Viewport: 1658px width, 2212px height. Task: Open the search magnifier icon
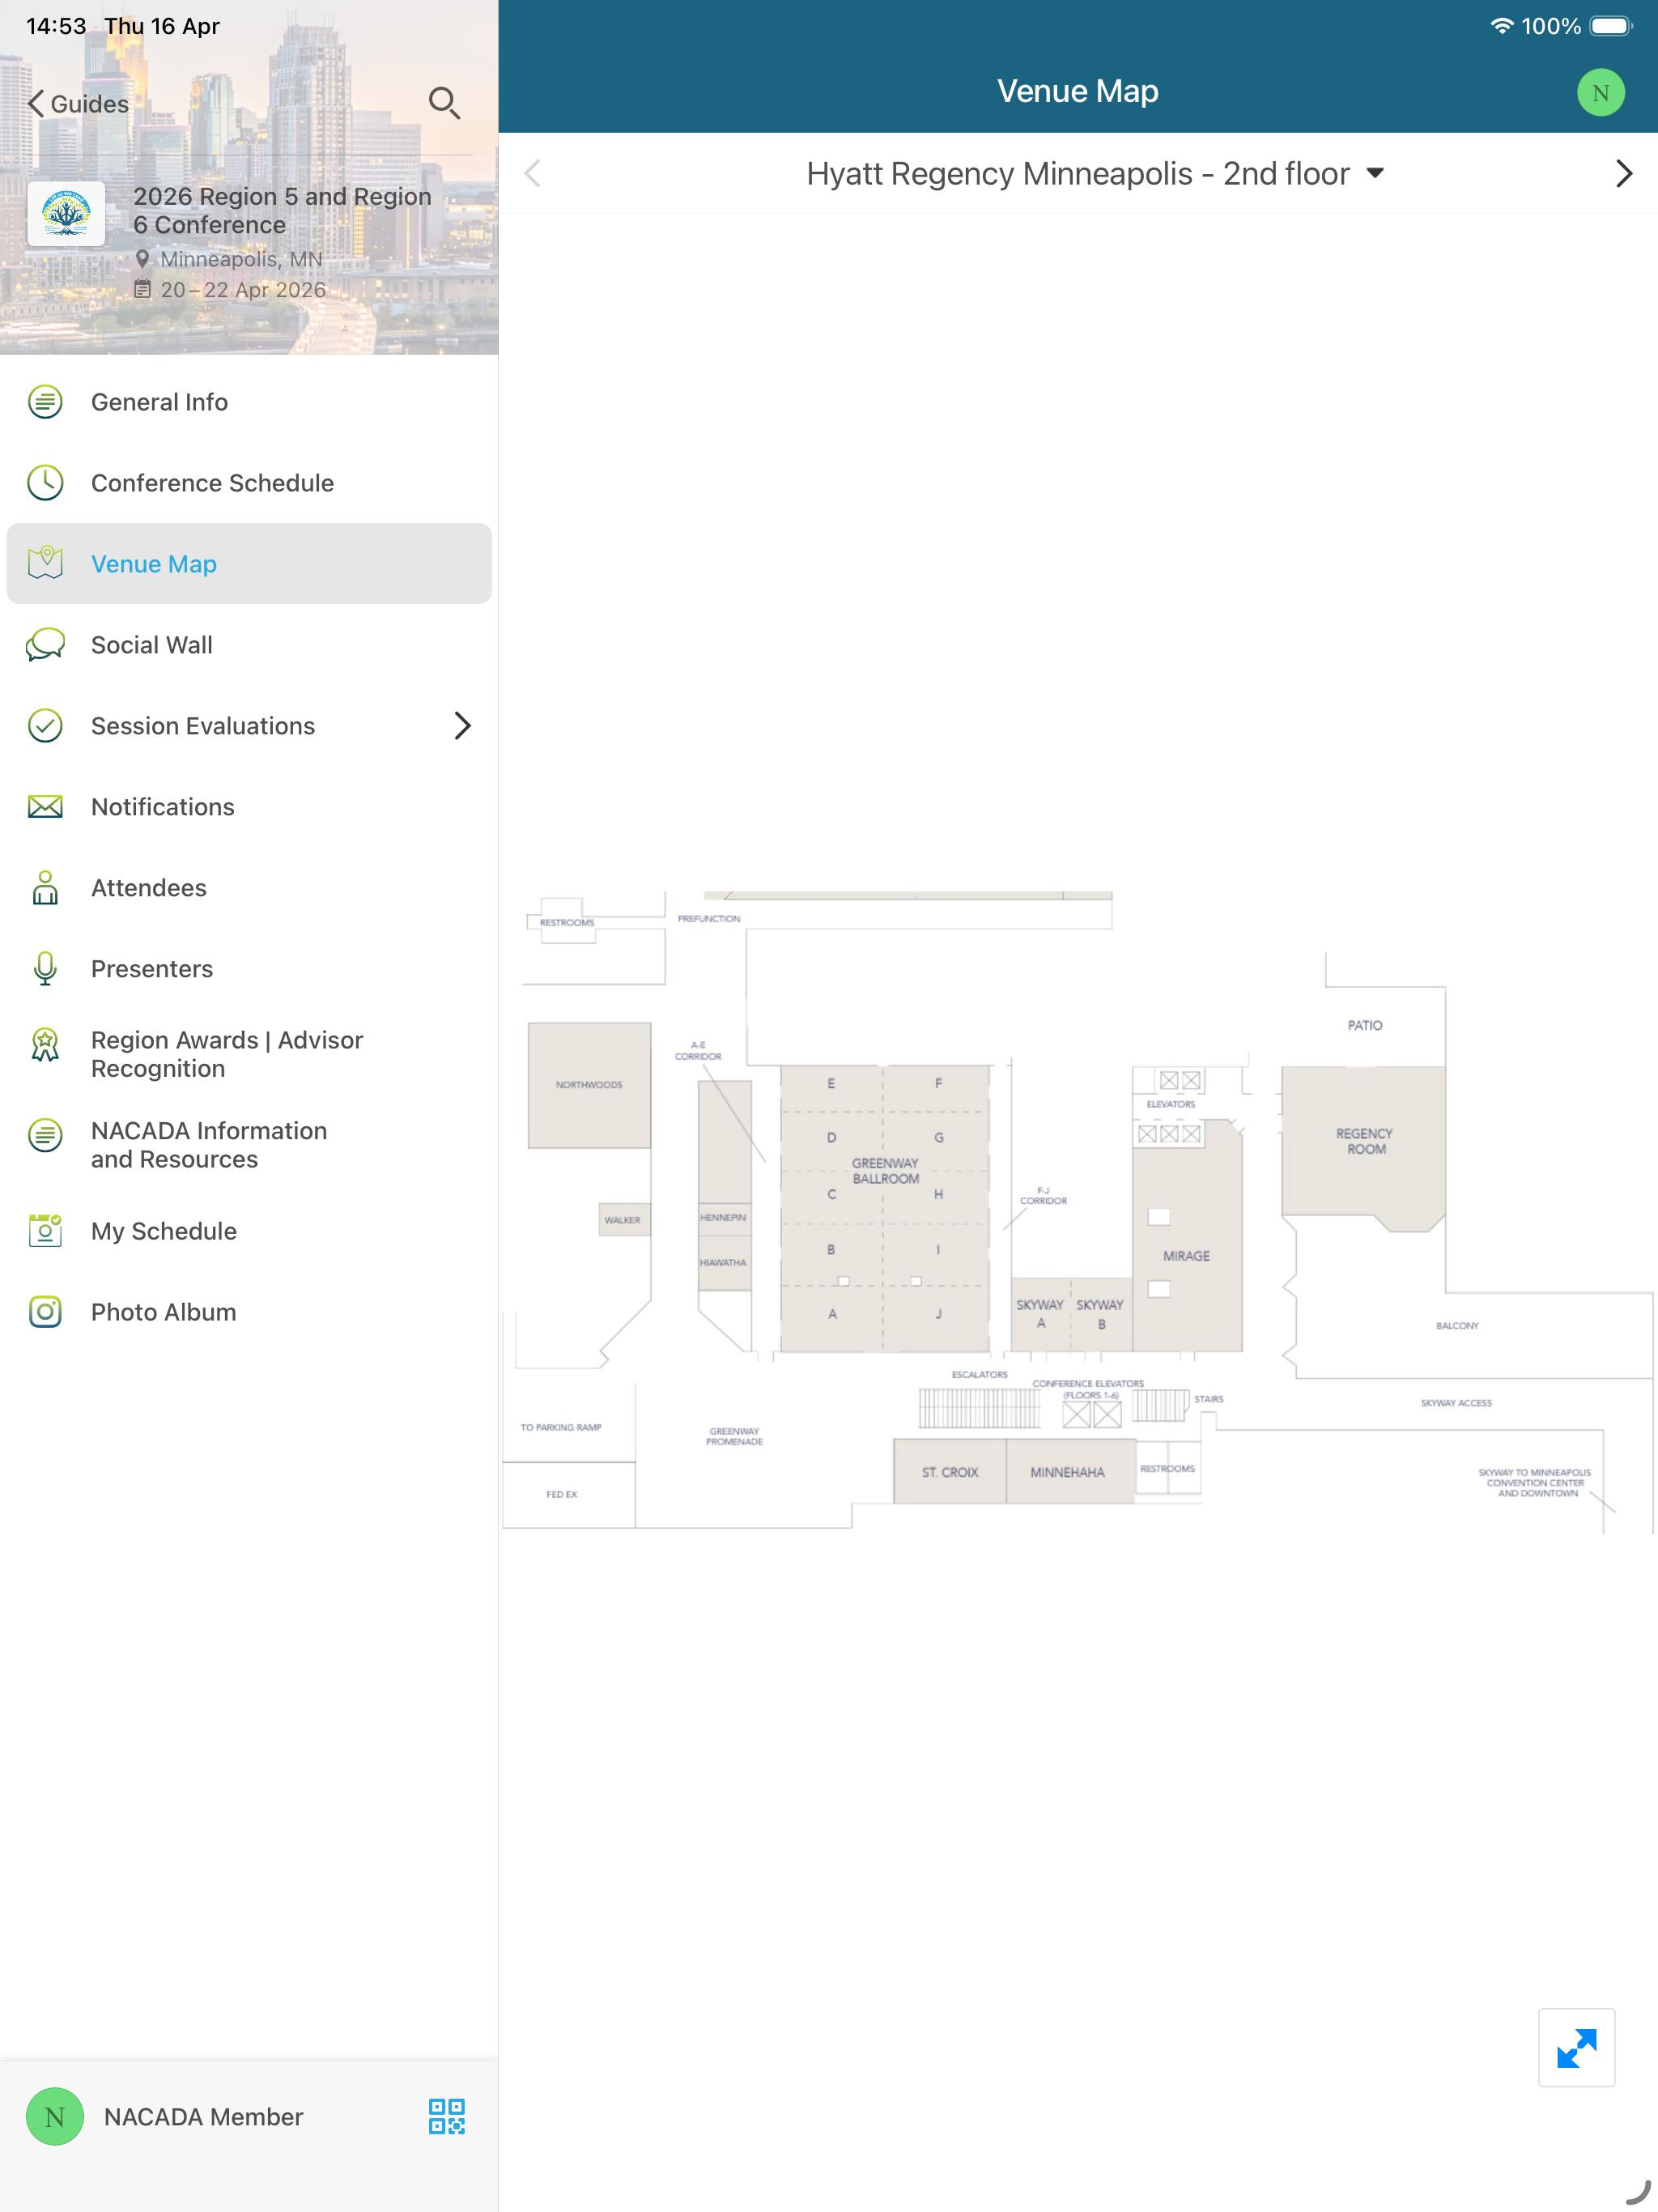(444, 103)
